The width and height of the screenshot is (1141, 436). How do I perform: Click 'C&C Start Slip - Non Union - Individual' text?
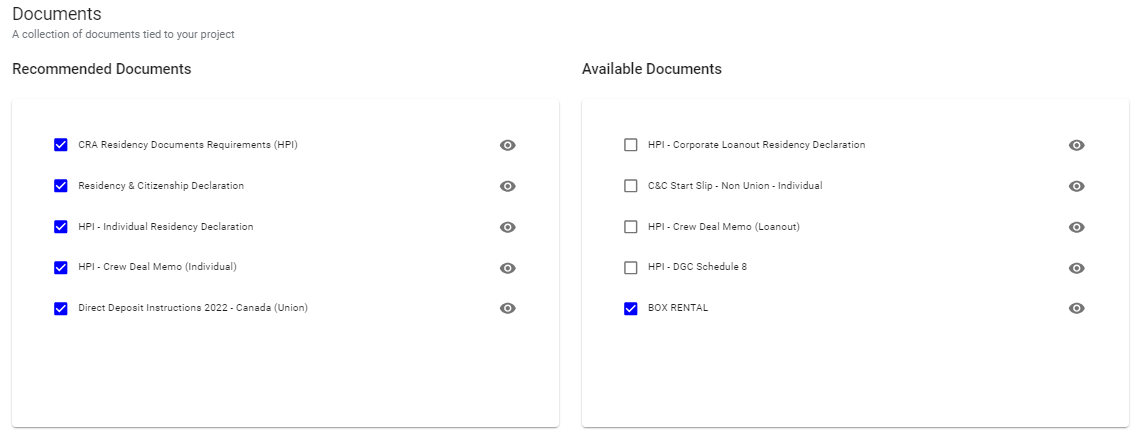pos(735,186)
